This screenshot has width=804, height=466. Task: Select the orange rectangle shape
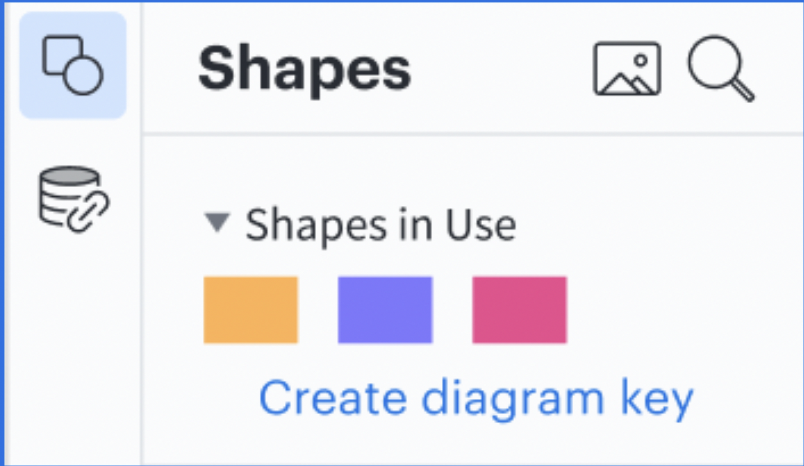point(251,310)
